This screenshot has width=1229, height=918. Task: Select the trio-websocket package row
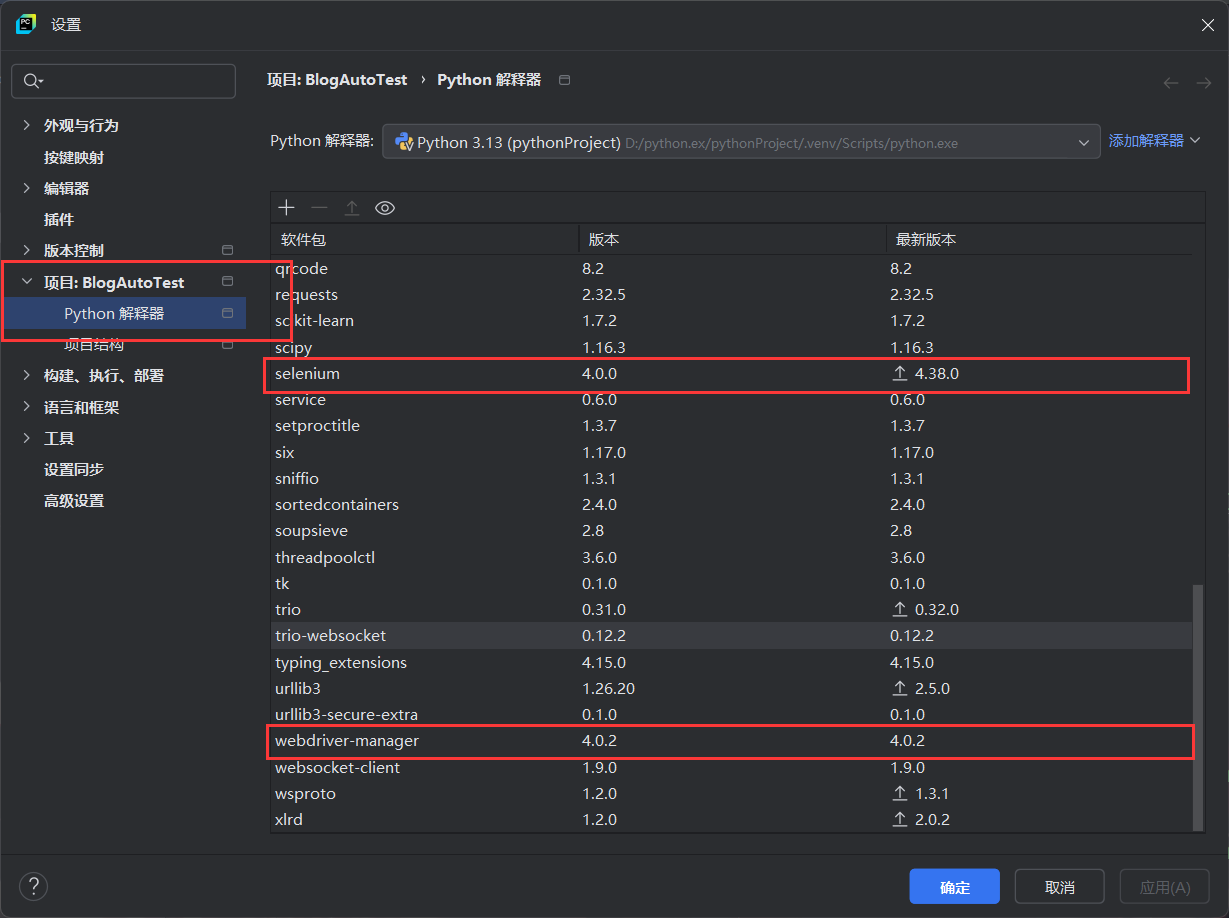point(731,636)
